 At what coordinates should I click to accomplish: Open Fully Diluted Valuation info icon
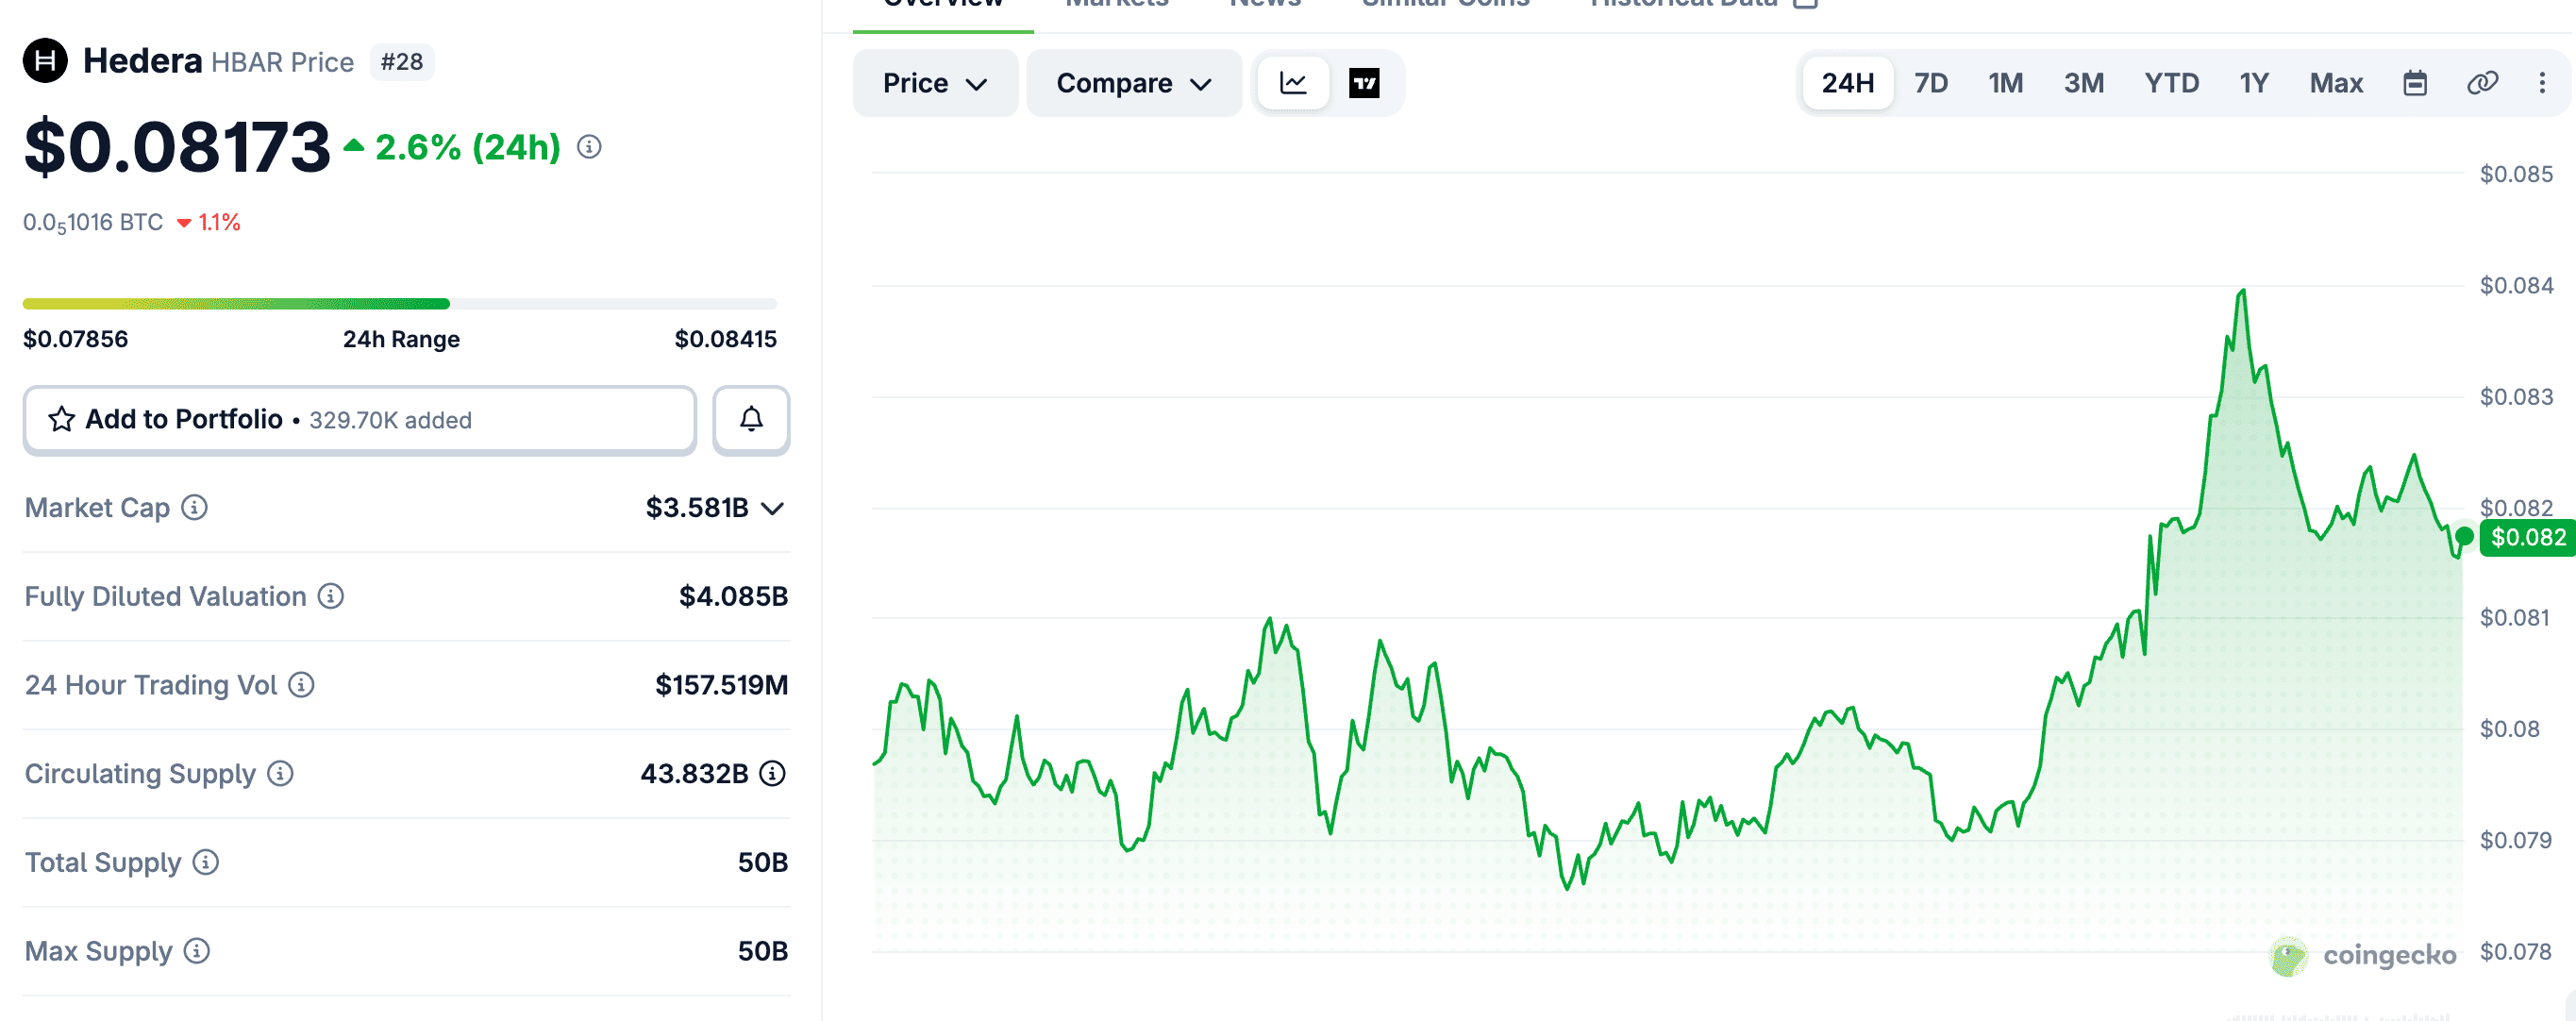(x=331, y=596)
